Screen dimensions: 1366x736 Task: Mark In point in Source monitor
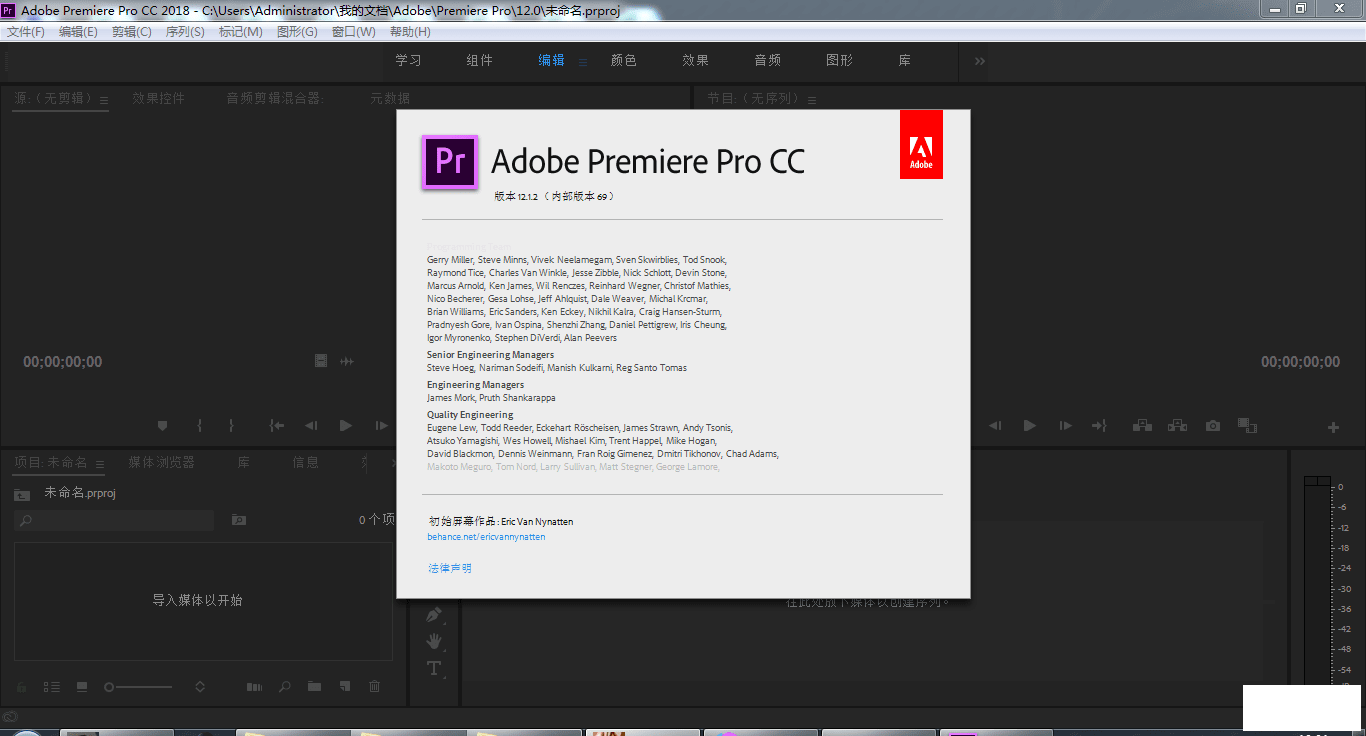[199, 425]
